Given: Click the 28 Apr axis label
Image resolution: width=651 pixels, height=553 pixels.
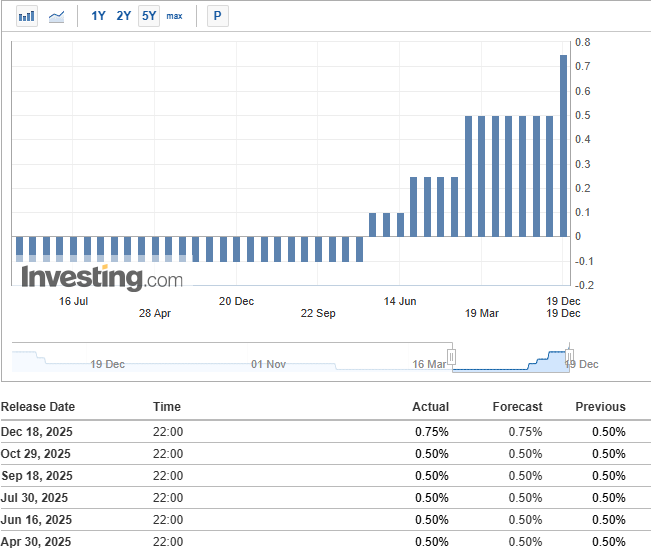Looking at the screenshot, I should 155,313.
